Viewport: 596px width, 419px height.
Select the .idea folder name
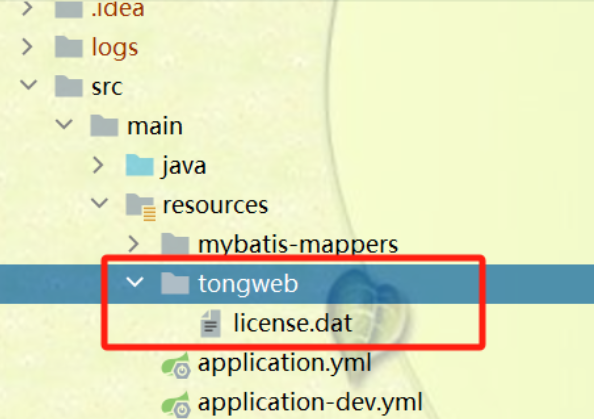(x=118, y=8)
